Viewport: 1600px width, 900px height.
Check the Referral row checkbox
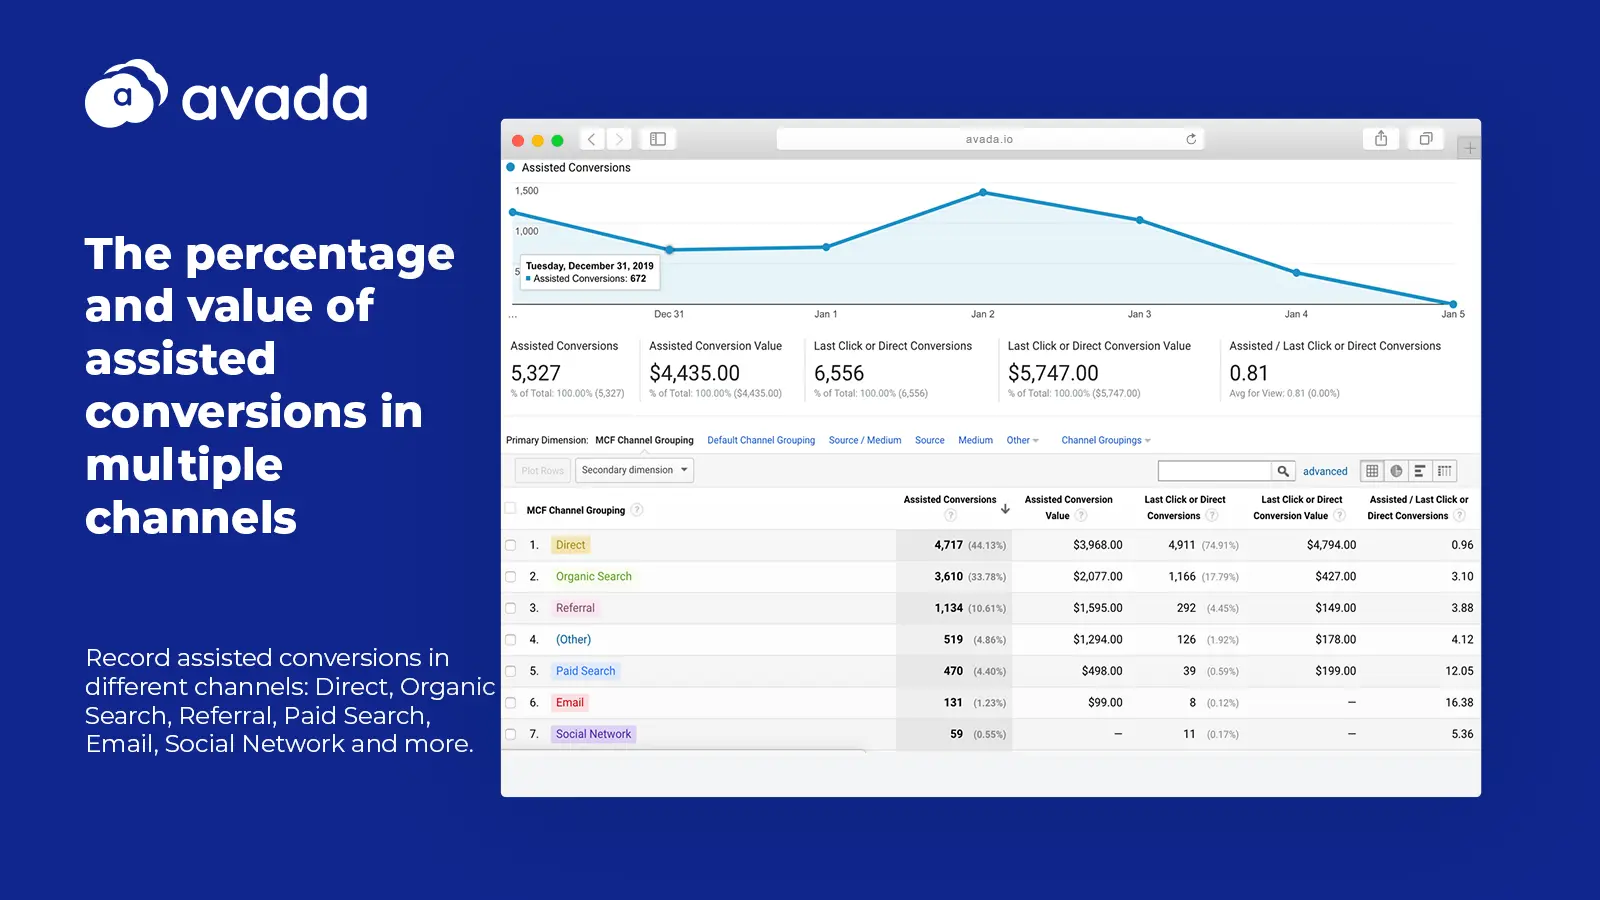511,608
